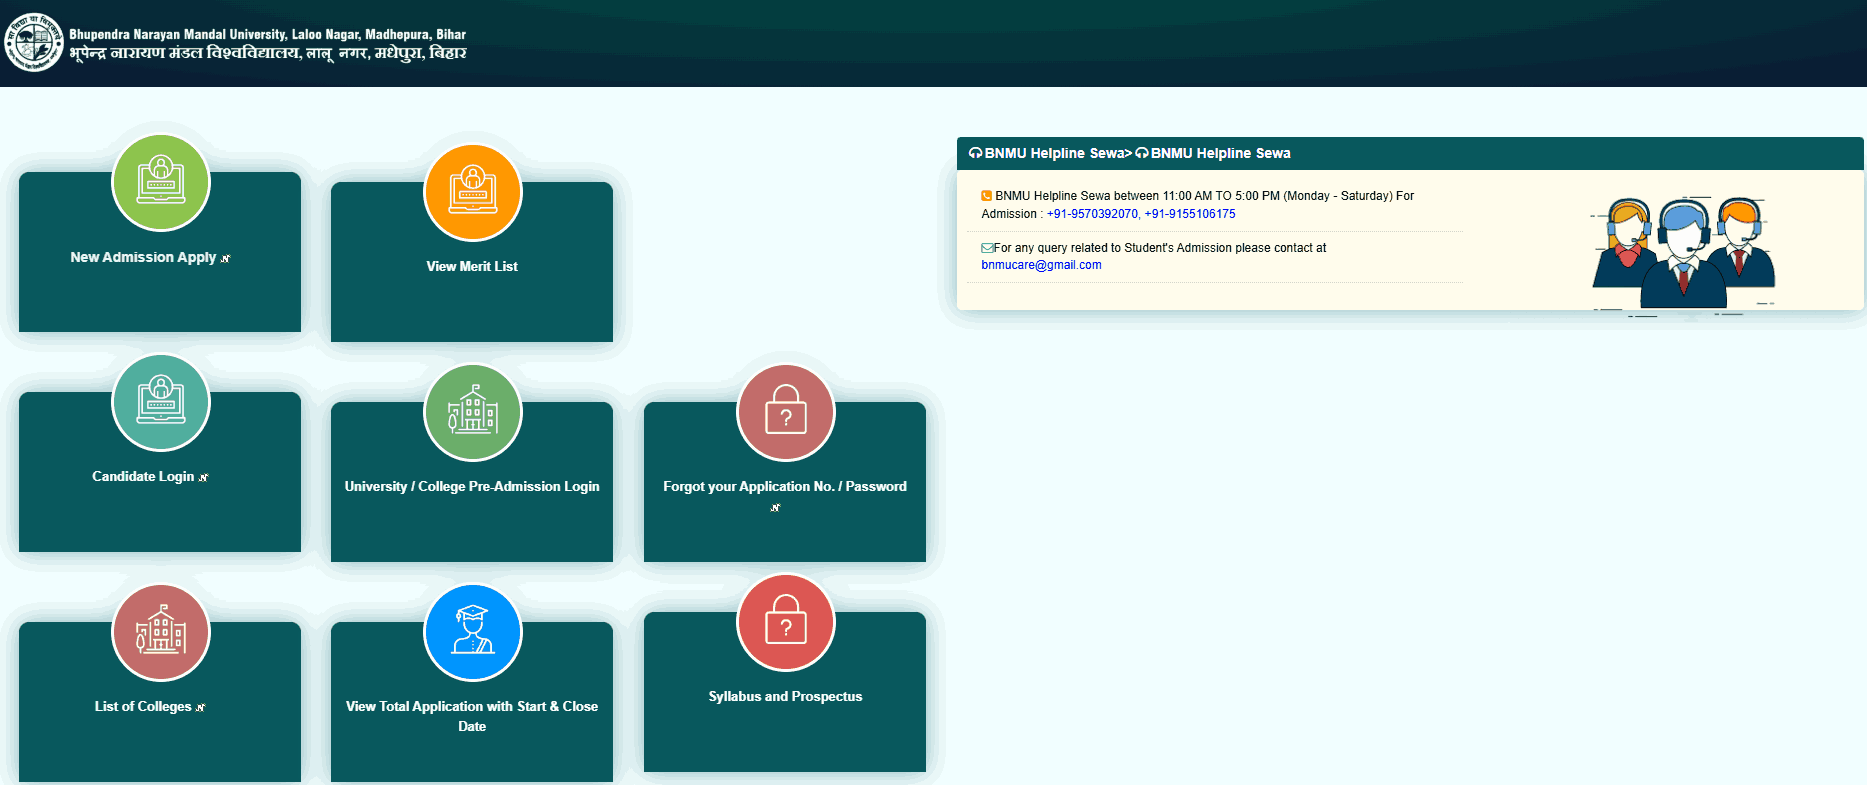1867x785 pixels.
Task: Click the helpline support staff illustration
Action: tap(1683, 254)
